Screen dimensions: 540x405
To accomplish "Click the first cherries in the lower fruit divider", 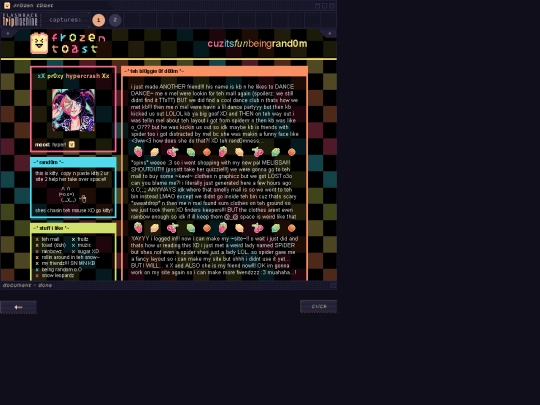I will coord(172,228).
